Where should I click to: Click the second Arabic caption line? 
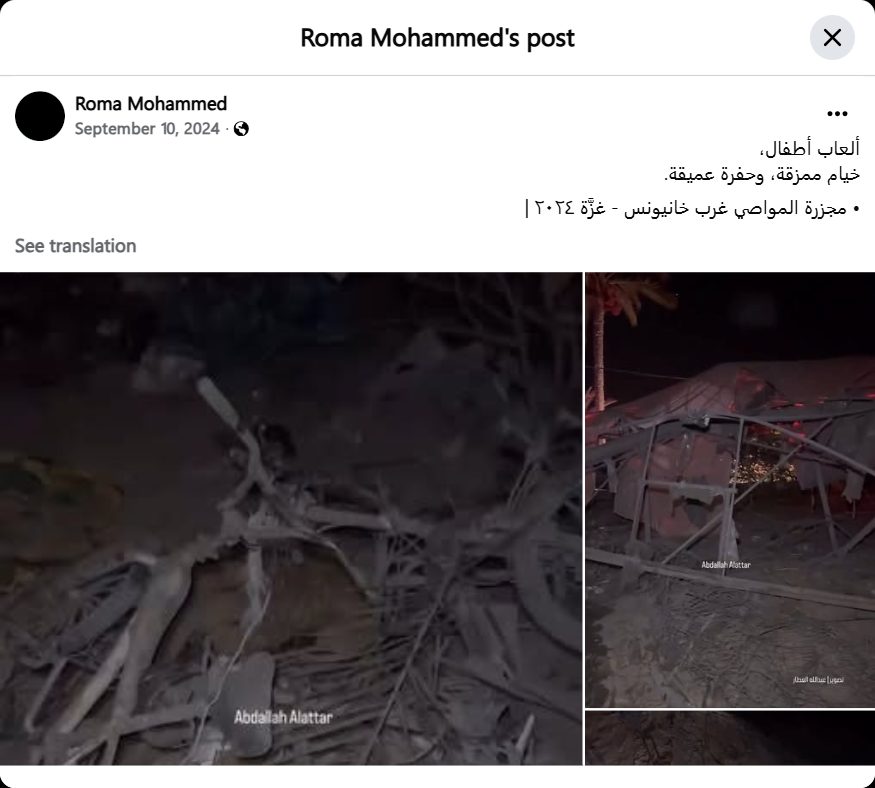(762, 175)
